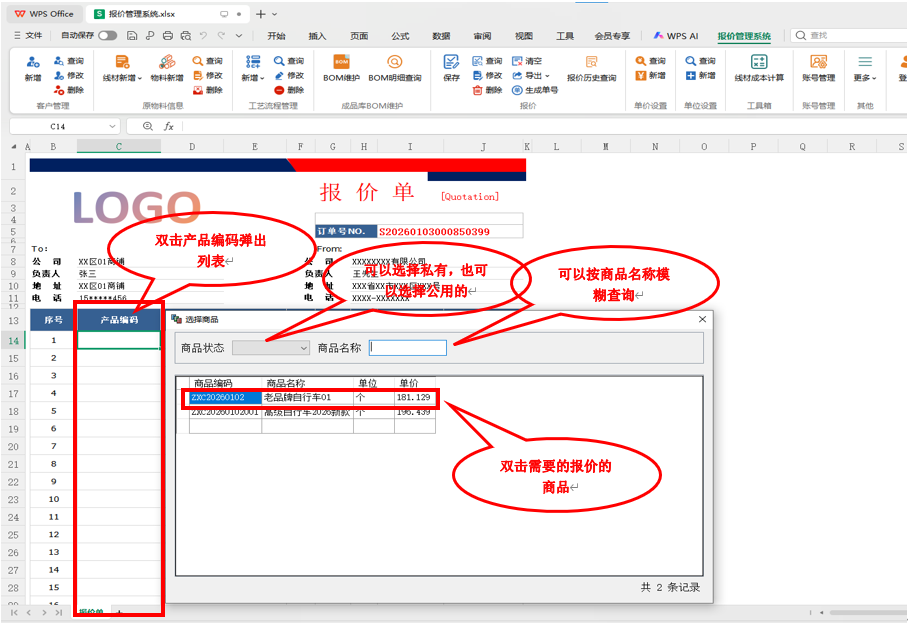Open 线材成本计算 tool

[x=759, y=68]
